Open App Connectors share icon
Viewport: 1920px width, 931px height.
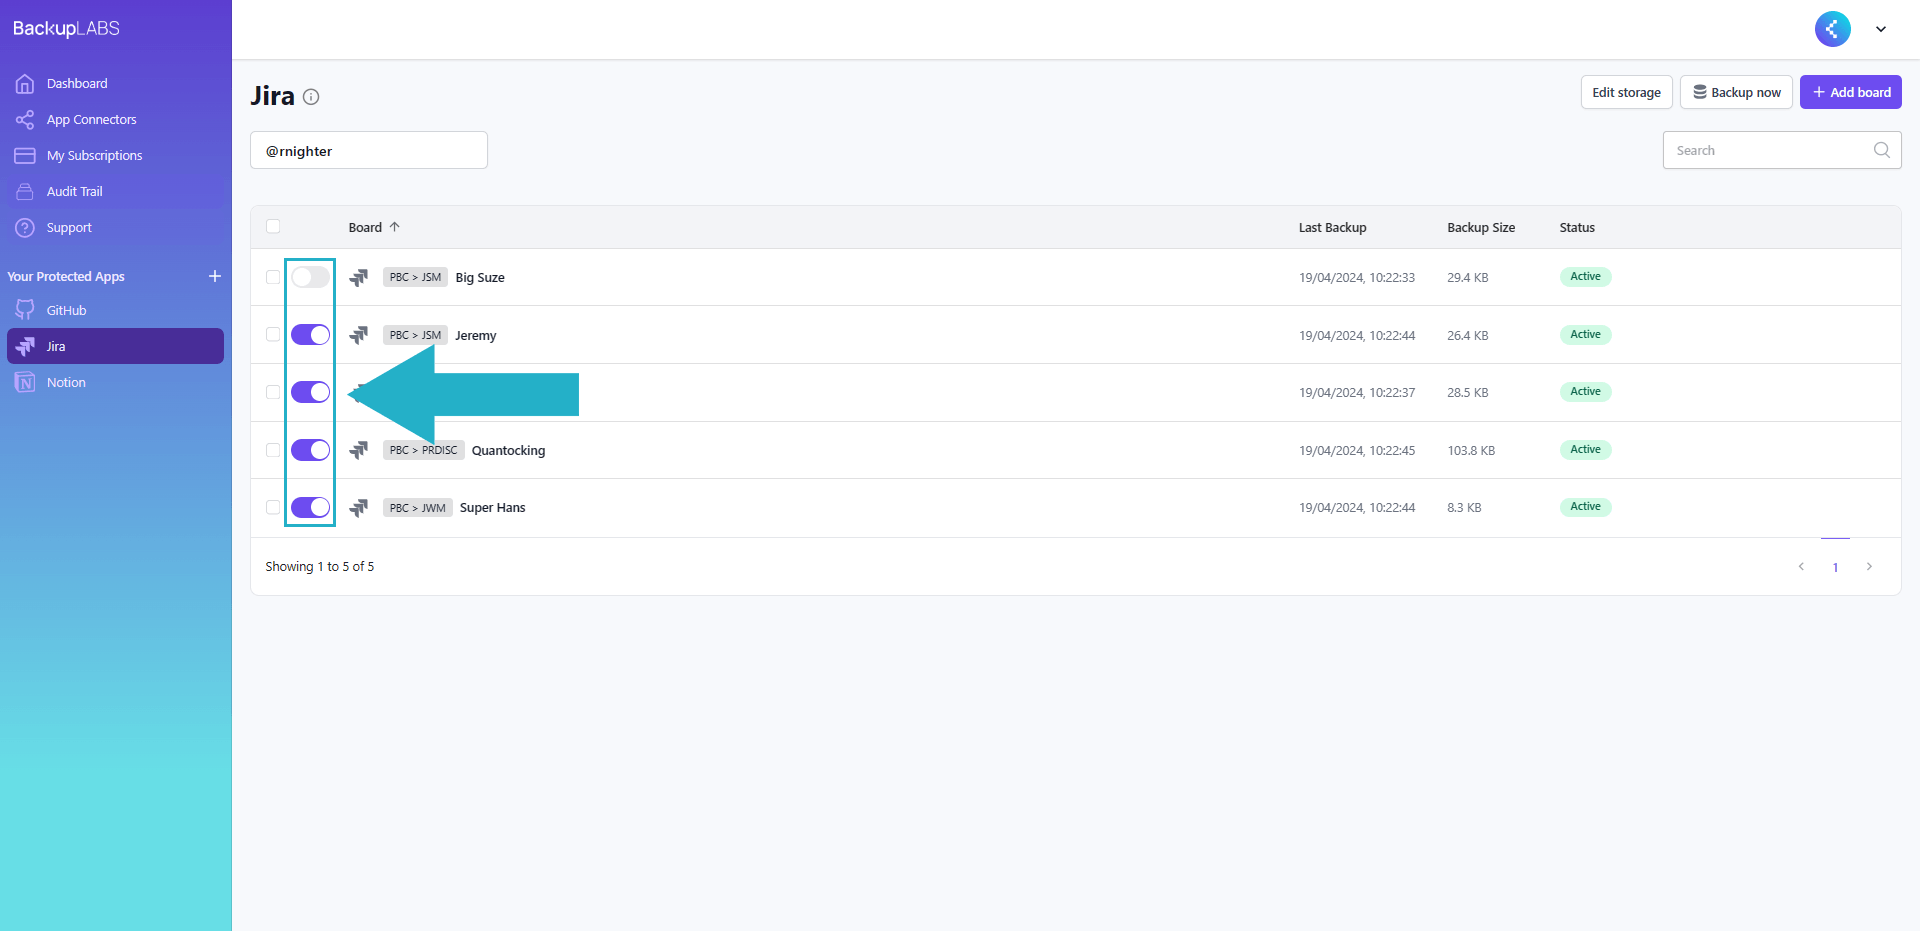point(25,120)
